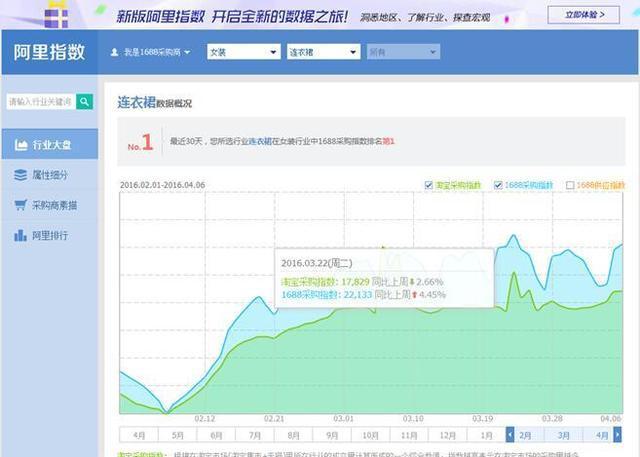The image size is (640, 457).
Task: Click the 2016.02.01-2016.04.06 date range text
Action: (x=162, y=185)
